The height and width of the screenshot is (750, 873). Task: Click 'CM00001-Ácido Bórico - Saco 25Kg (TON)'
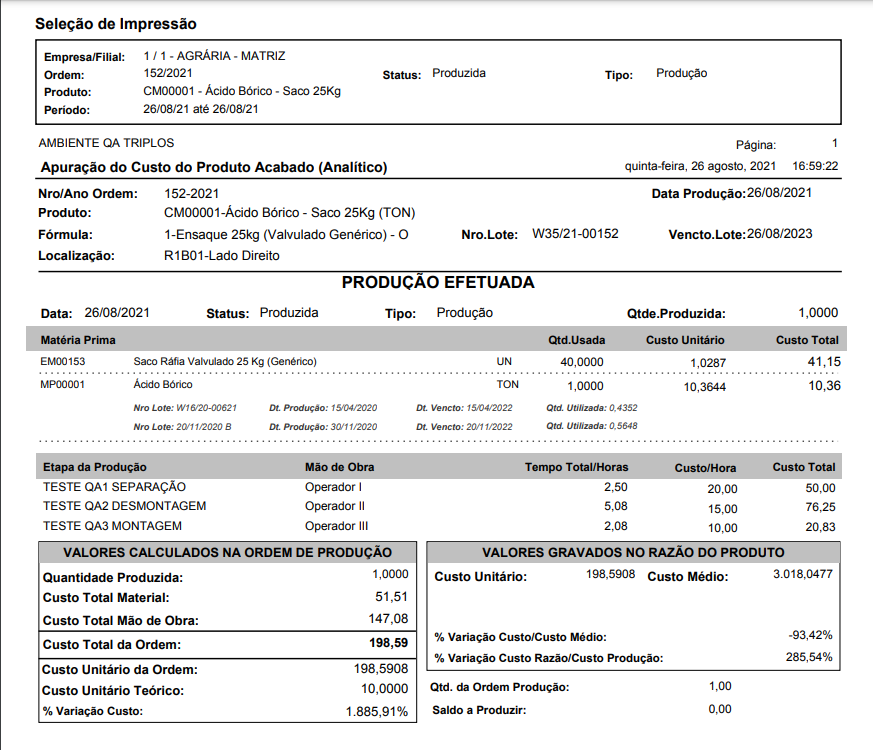pyautogui.click(x=290, y=213)
